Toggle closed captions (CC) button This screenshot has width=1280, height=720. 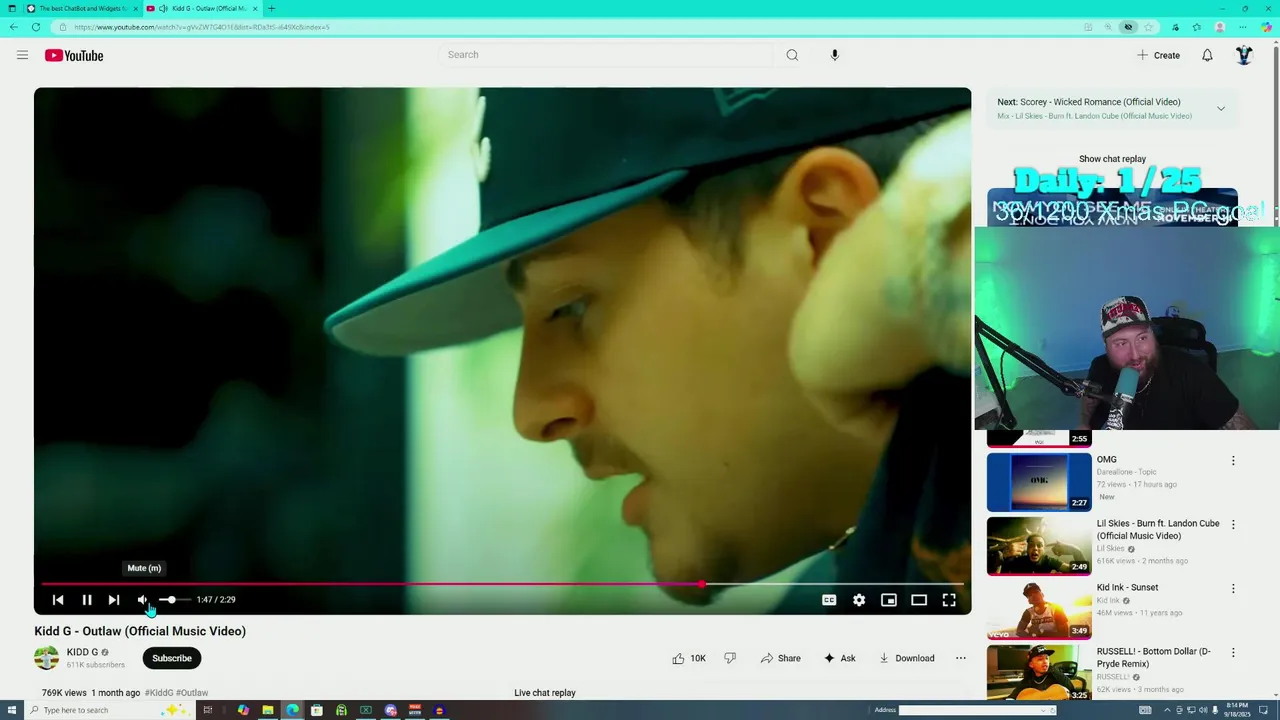(x=829, y=600)
